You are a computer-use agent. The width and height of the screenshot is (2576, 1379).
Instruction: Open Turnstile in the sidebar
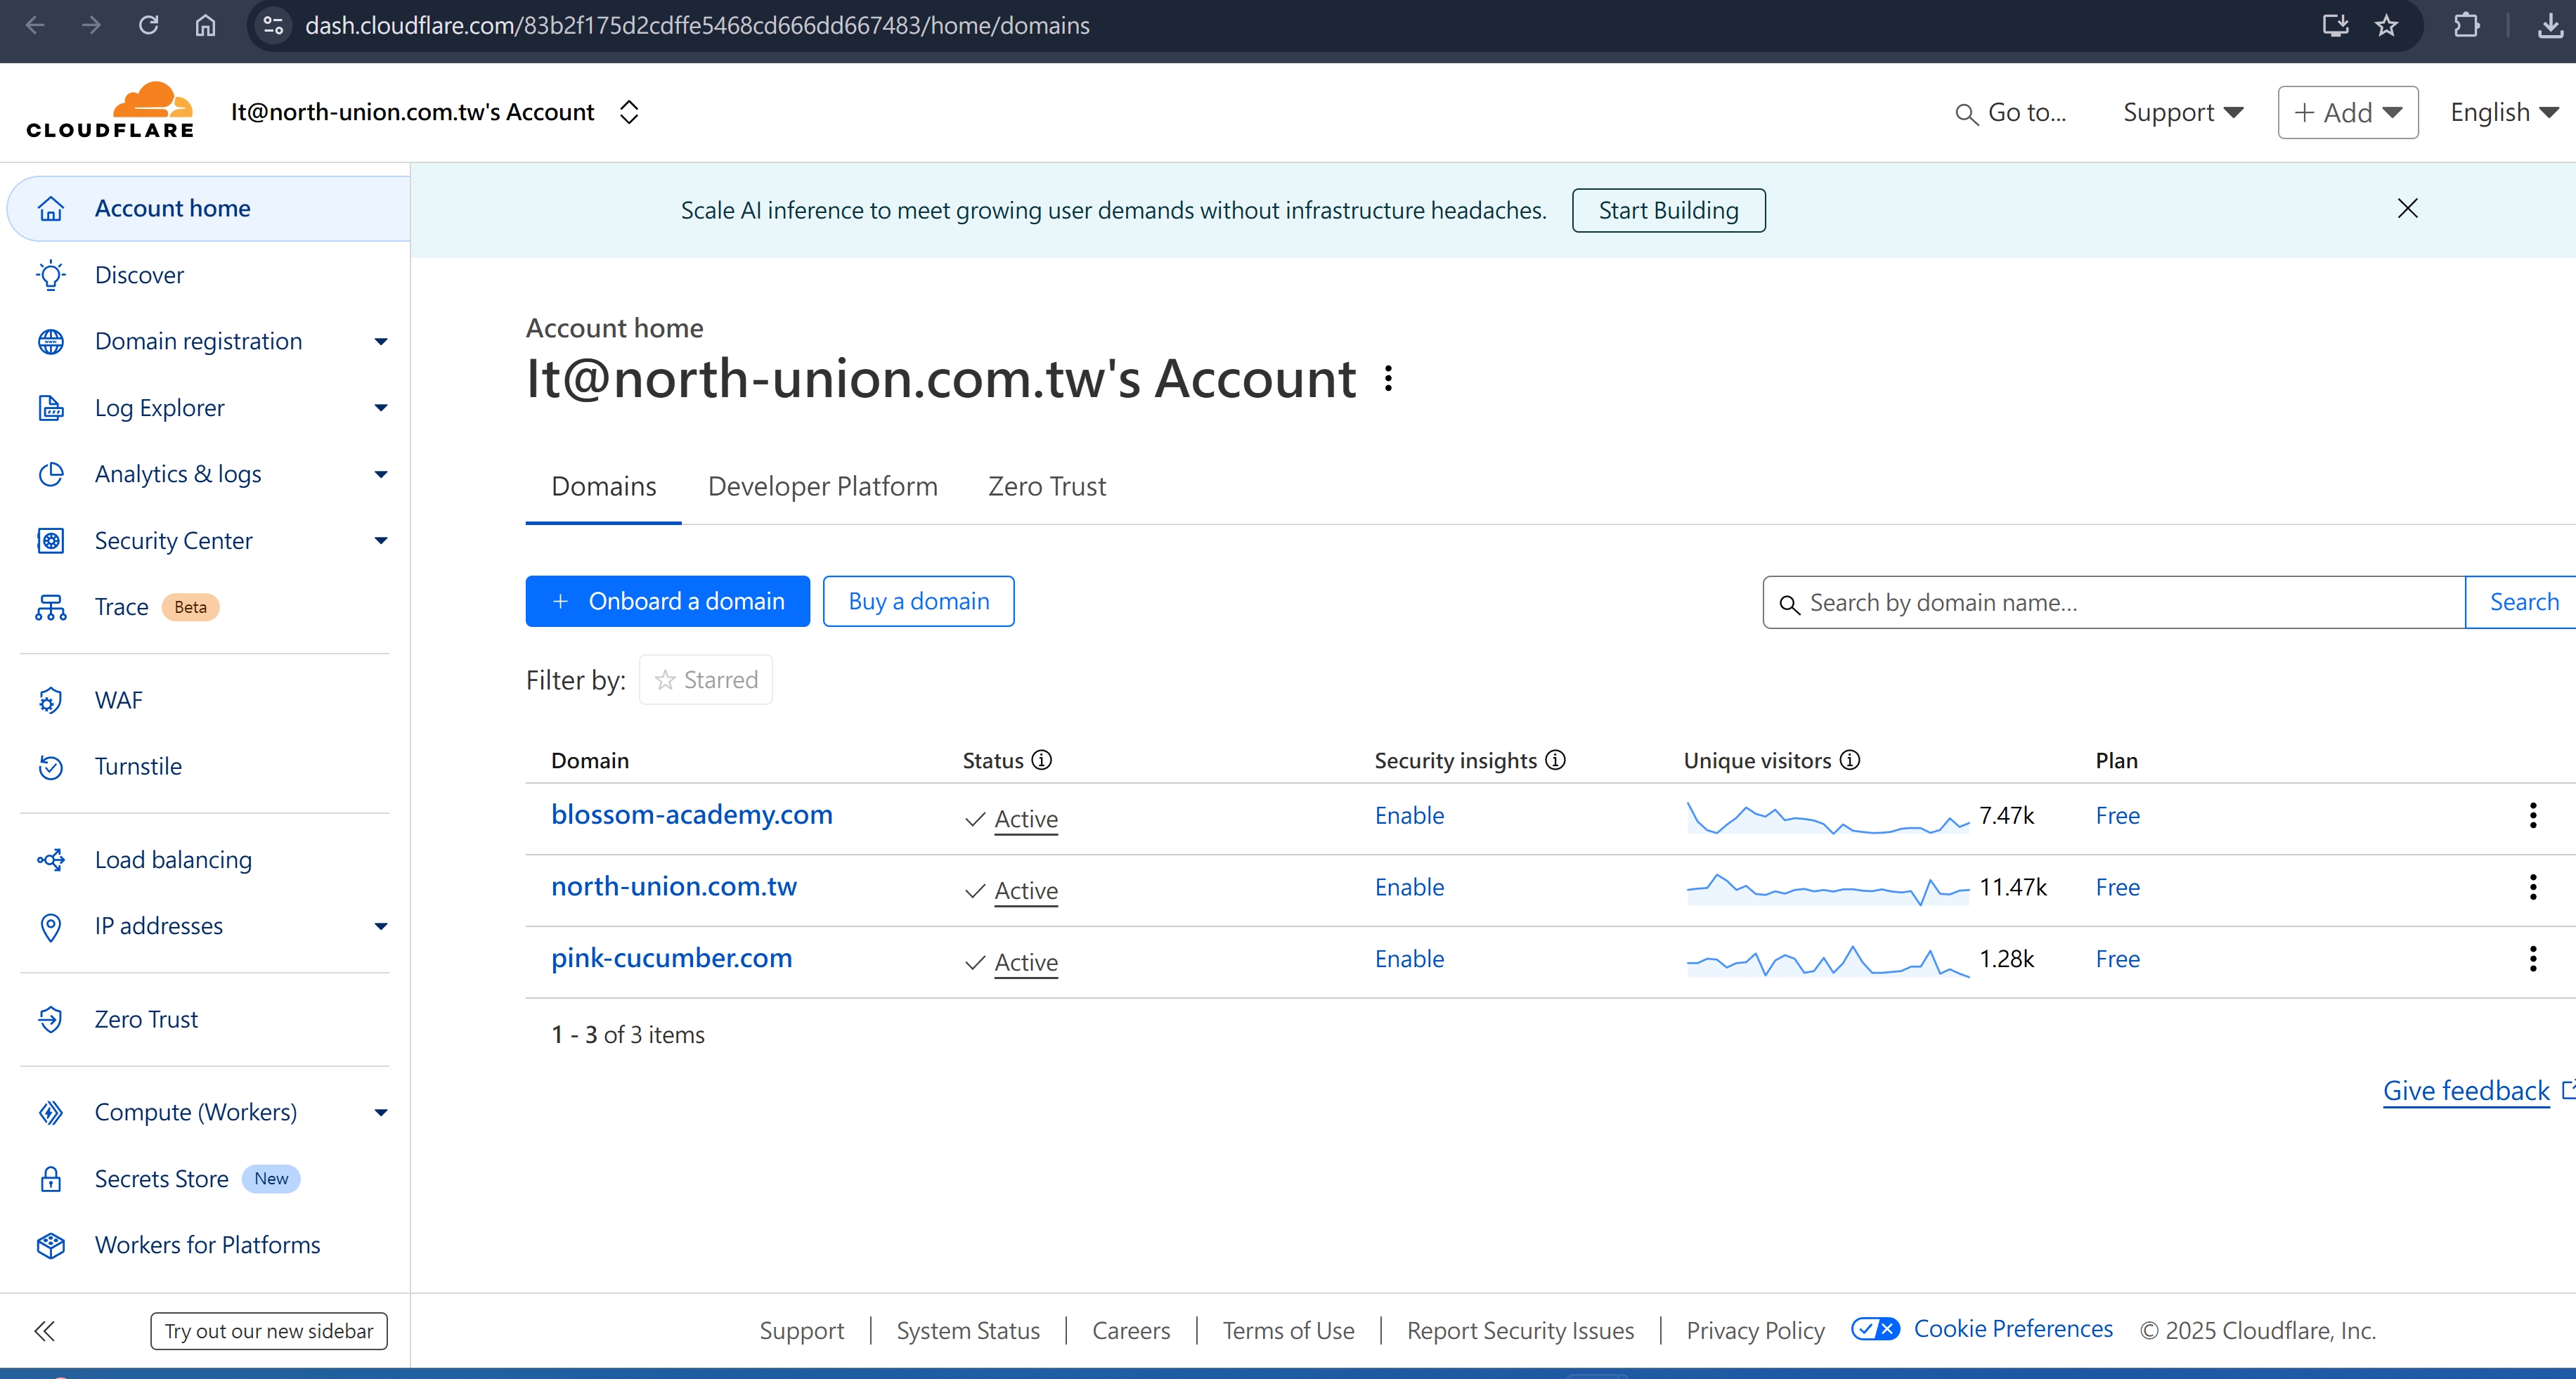138,767
